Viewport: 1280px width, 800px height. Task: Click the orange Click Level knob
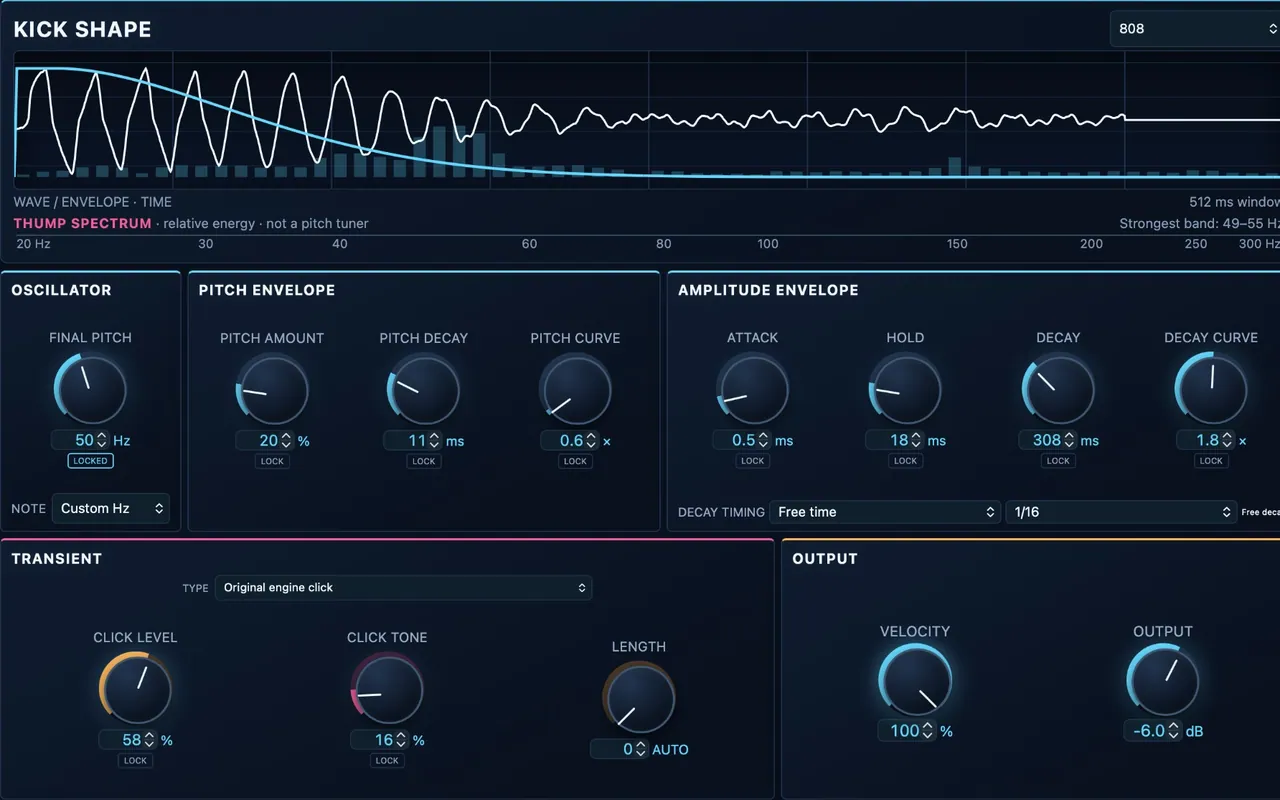[135, 688]
